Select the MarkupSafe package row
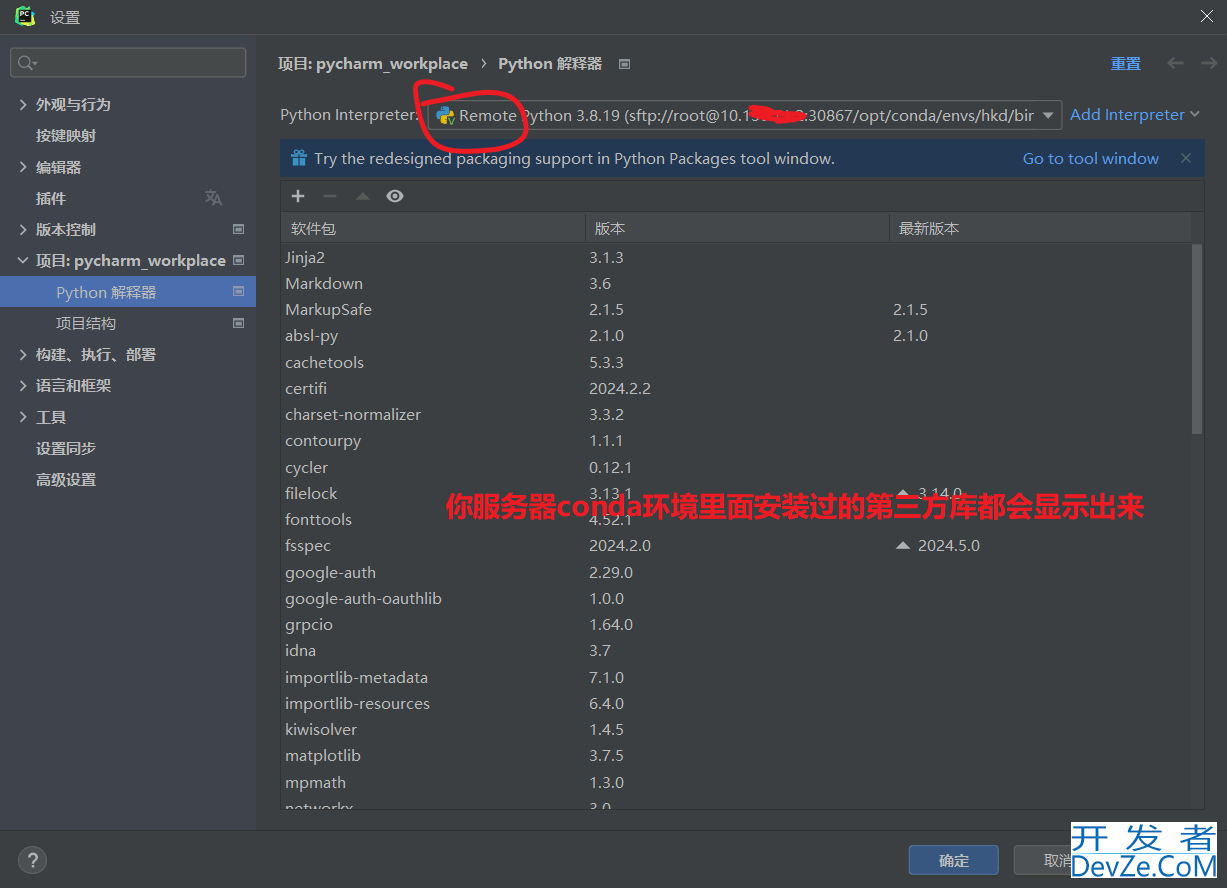The width and height of the screenshot is (1227, 888). [x=736, y=309]
